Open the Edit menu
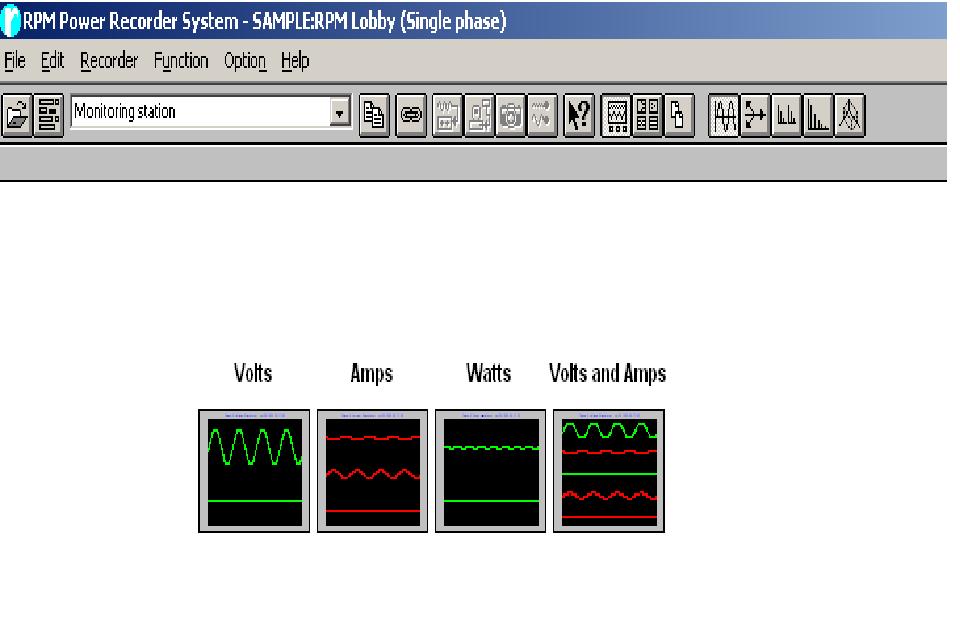 (x=52, y=61)
